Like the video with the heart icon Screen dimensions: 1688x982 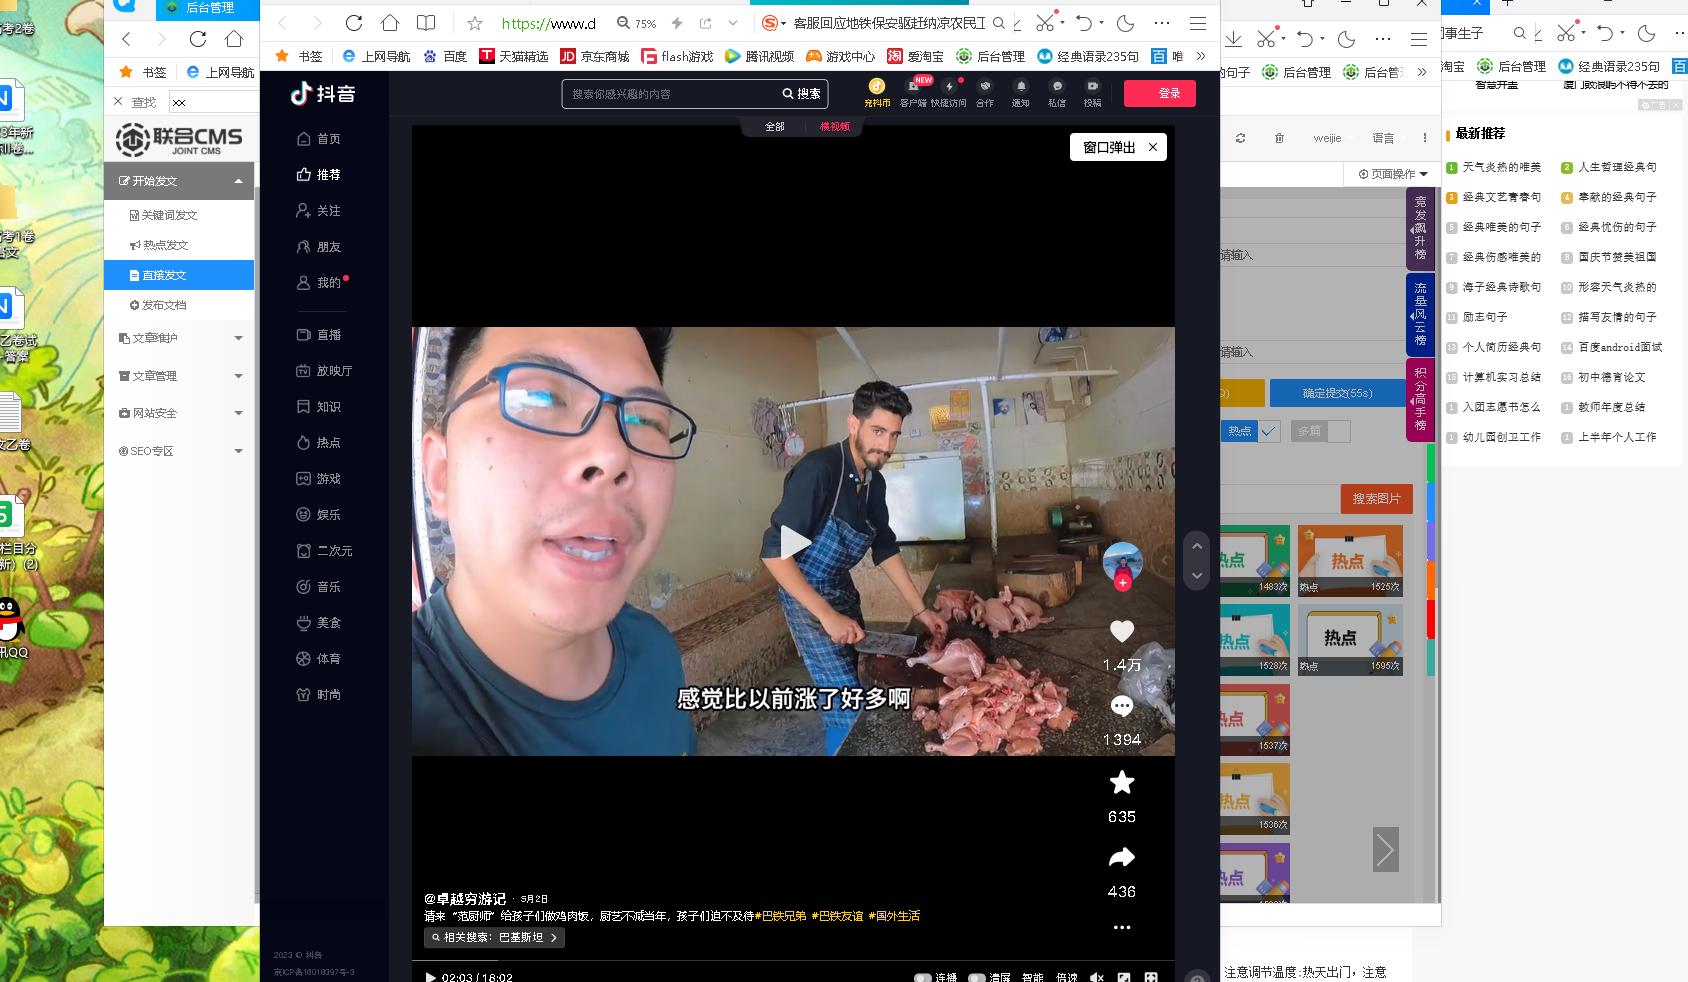click(1122, 631)
